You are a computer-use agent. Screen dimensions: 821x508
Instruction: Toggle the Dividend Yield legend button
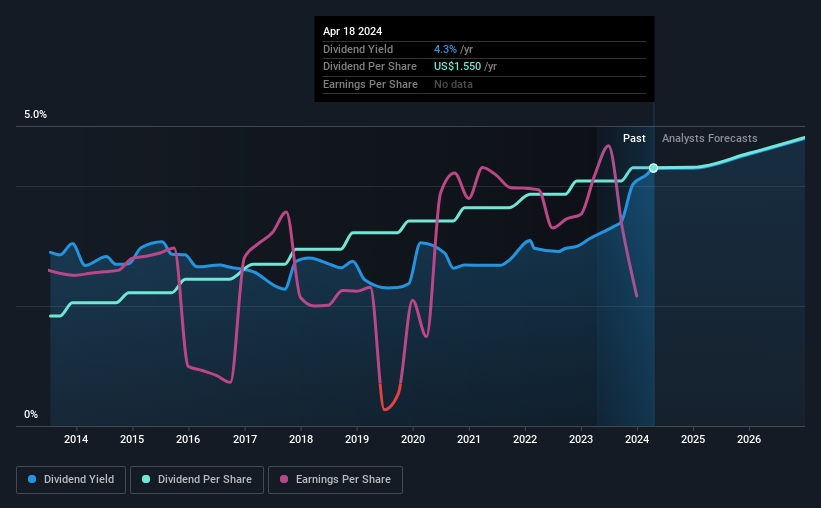coord(71,480)
